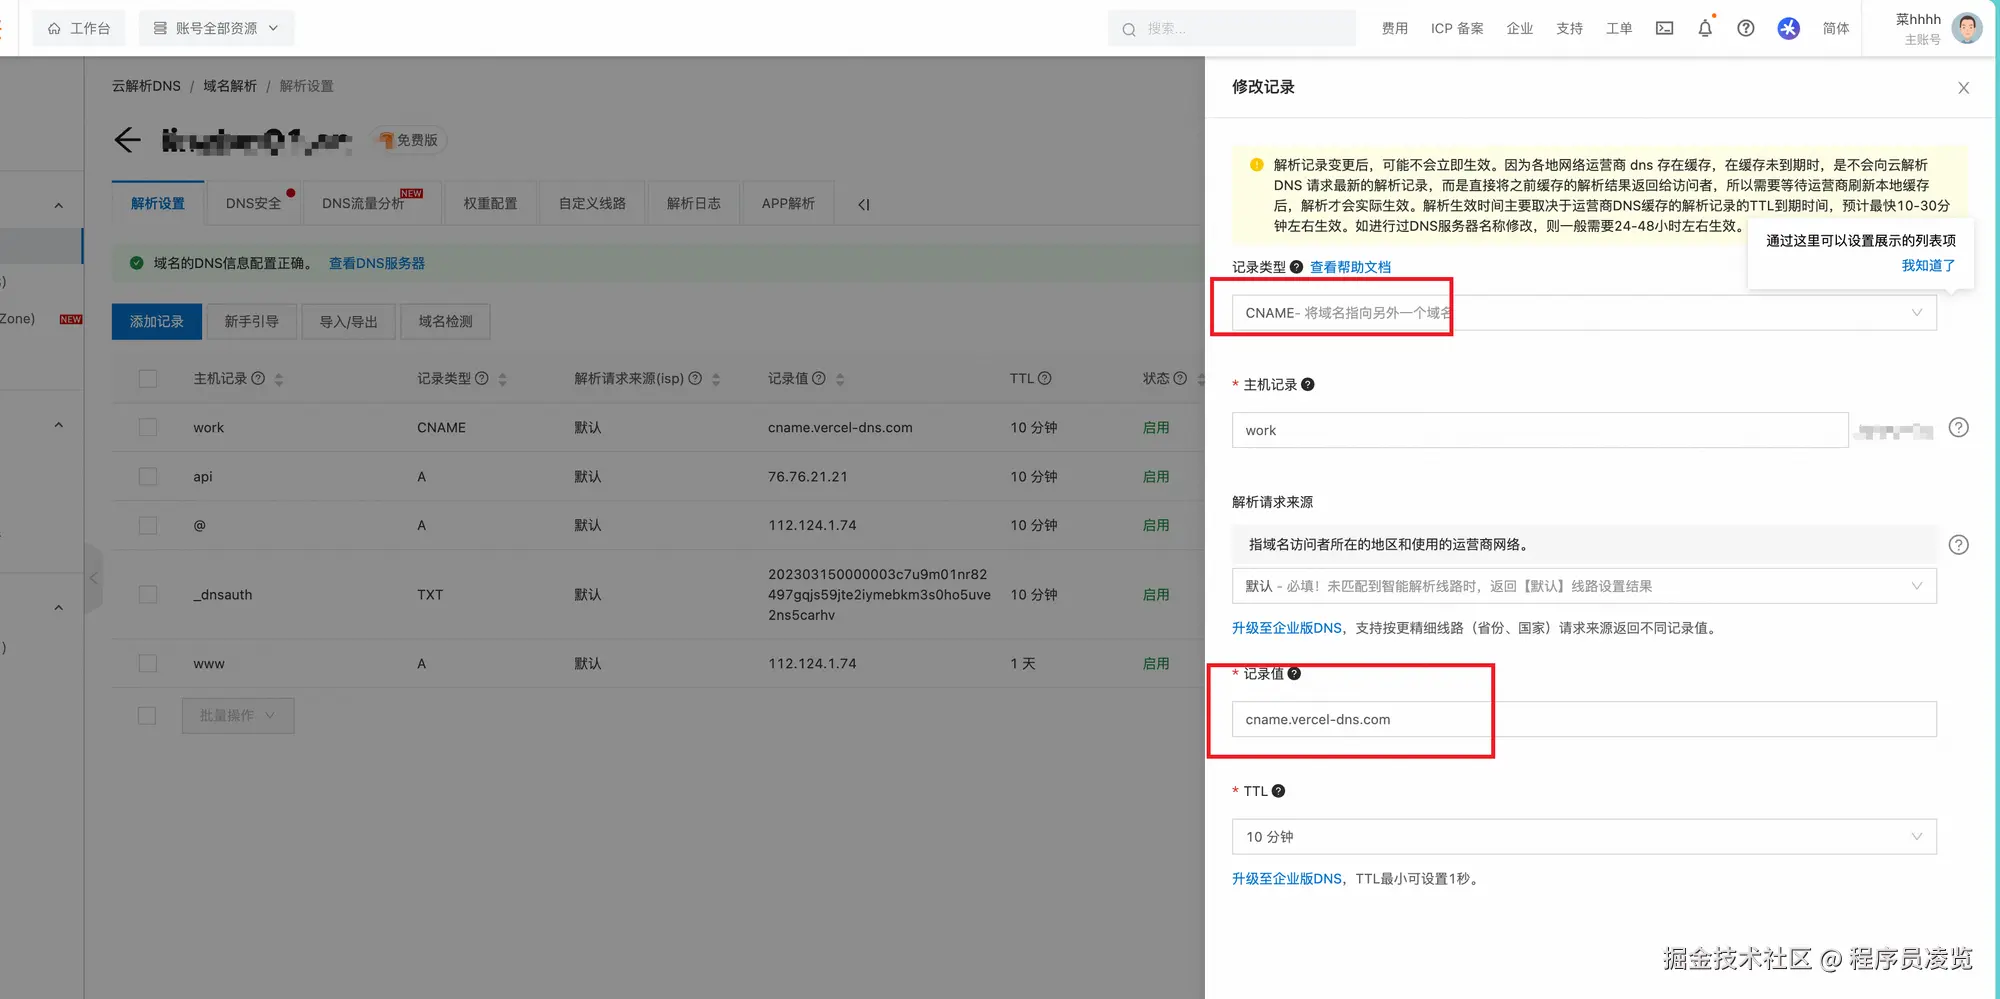This screenshot has height=999, width=2000.
Task: Click the 添加记录 button
Action: click(157, 322)
